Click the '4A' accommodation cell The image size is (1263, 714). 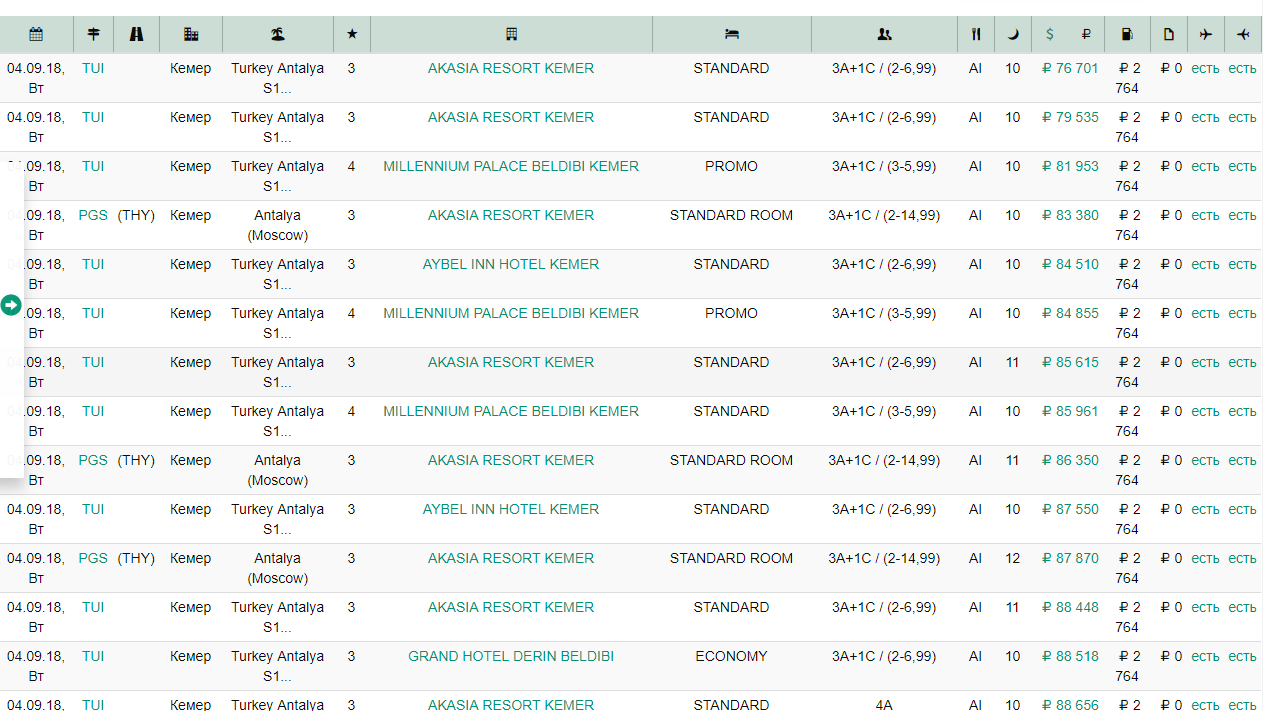(884, 704)
